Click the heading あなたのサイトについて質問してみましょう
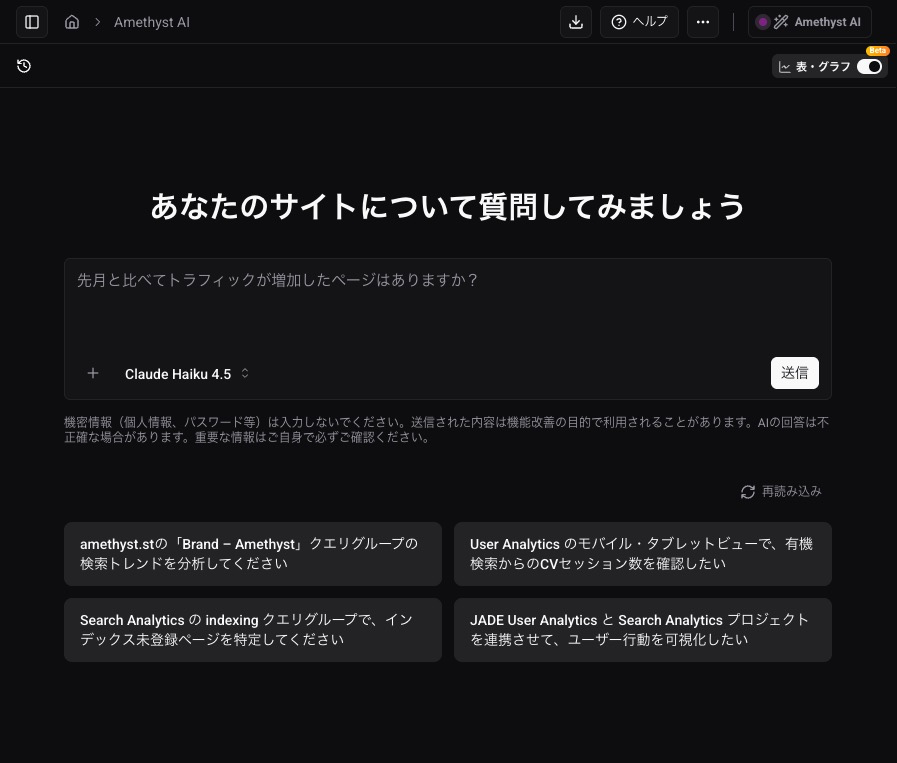 (x=447, y=206)
